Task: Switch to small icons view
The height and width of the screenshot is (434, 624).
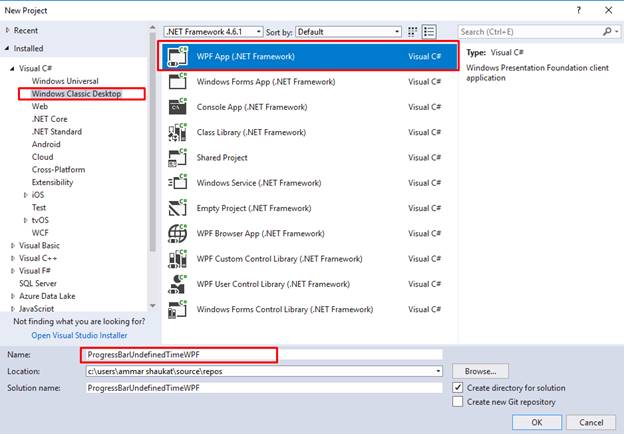Action: pyautogui.click(x=413, y=32)
